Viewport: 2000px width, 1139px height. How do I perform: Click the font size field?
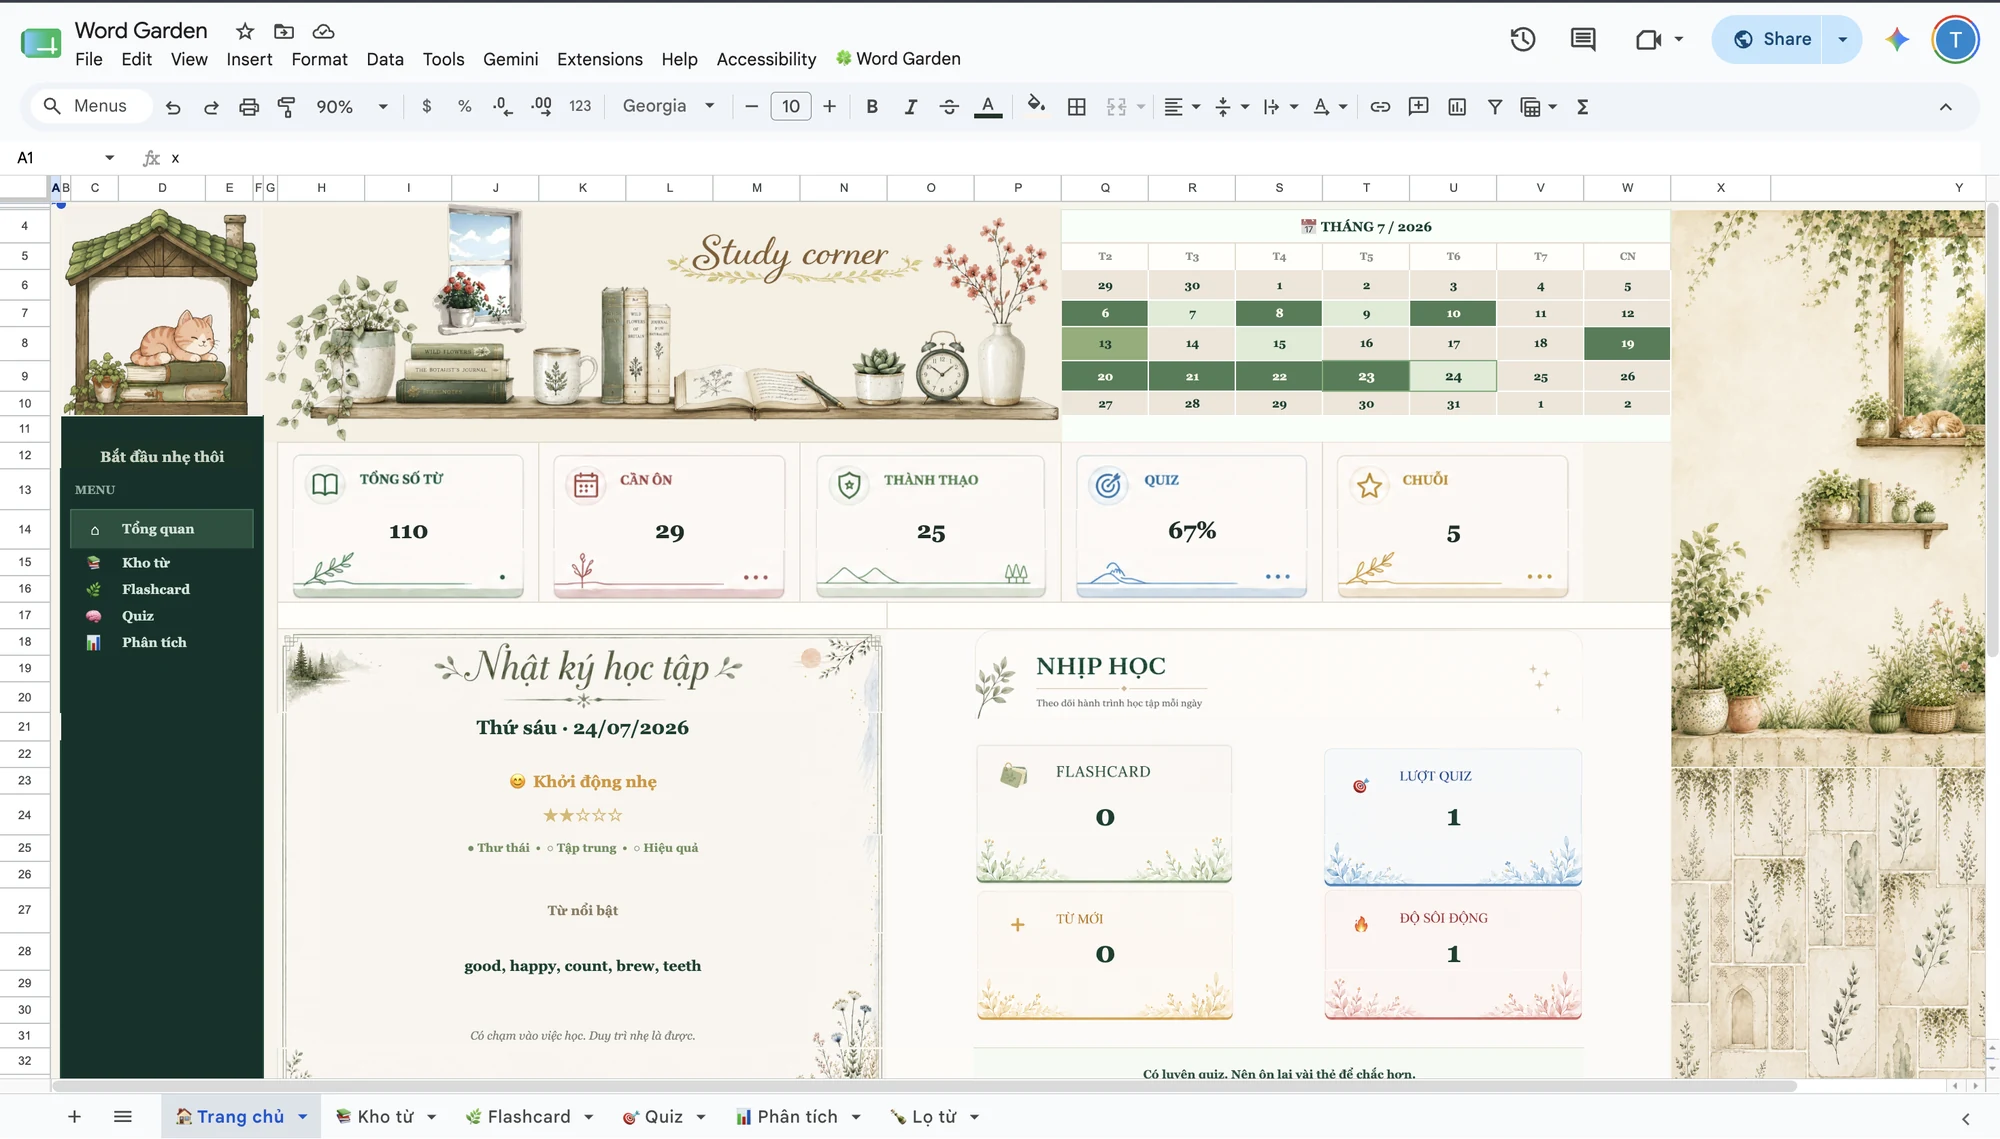pos(791,106)
